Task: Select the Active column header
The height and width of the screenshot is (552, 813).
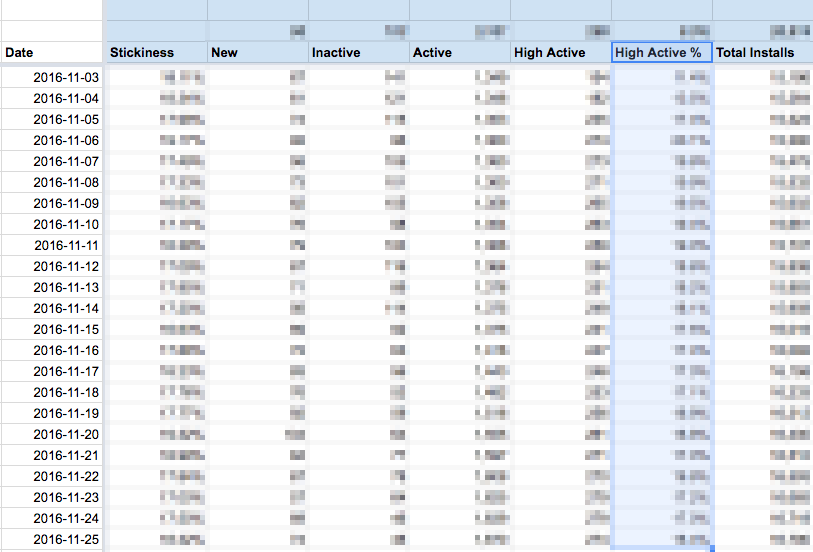Action: tap(460, 52)
